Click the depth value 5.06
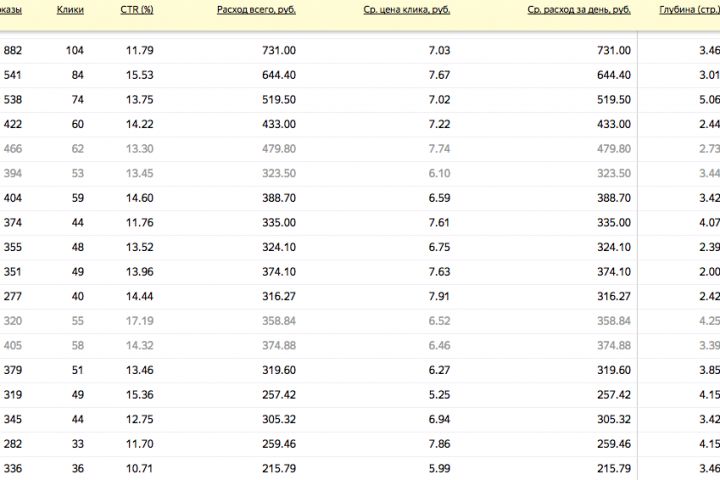 [x=709, y=100]
